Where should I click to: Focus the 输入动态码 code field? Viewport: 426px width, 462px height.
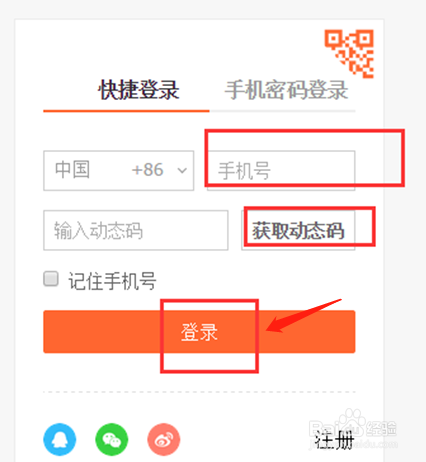click(x=136, y=230)
